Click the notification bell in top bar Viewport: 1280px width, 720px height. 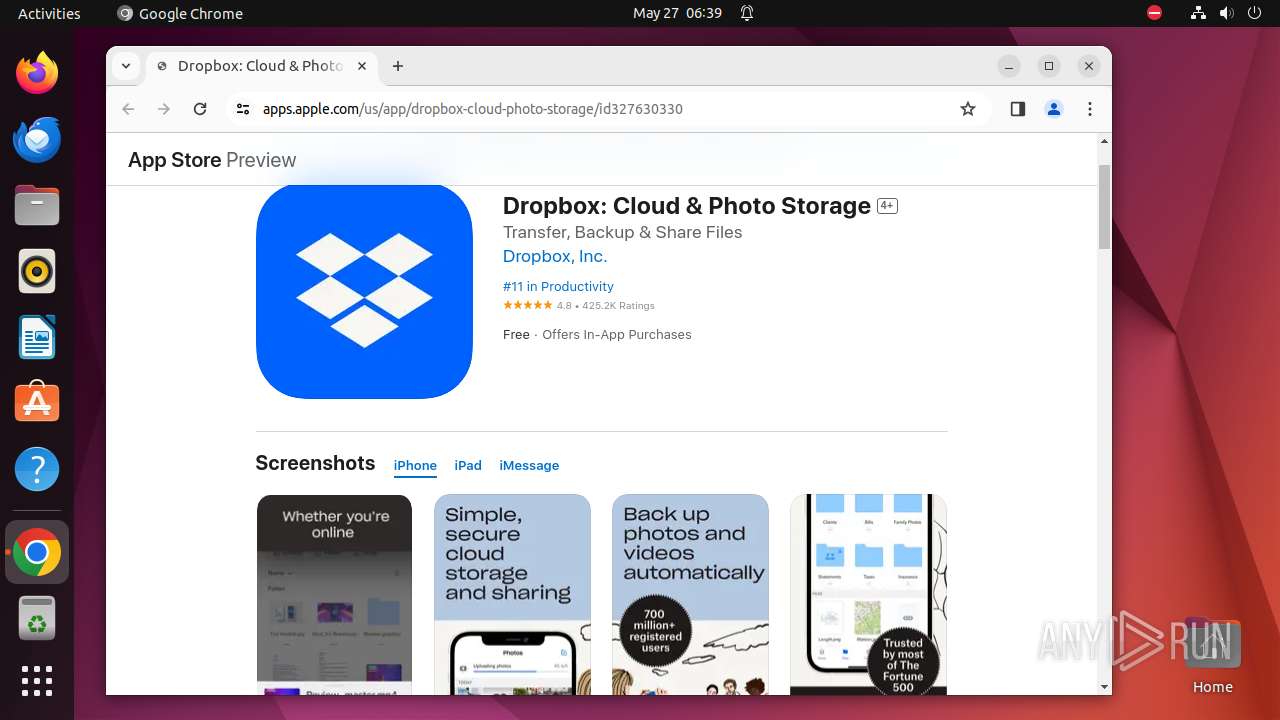[x=747, y=13]
